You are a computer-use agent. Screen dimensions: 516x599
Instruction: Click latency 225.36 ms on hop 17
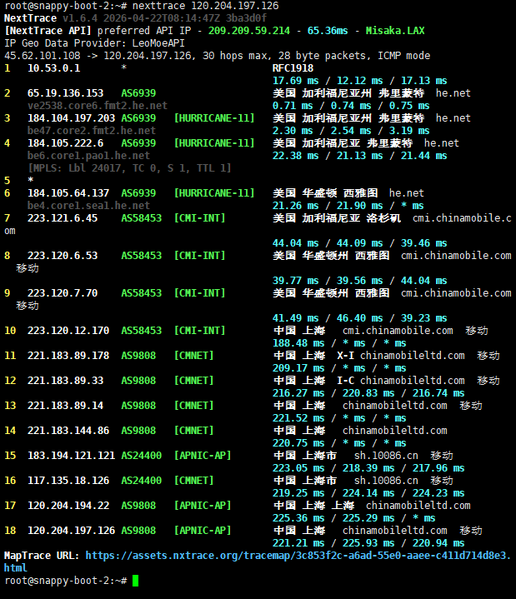coord(298,518)
